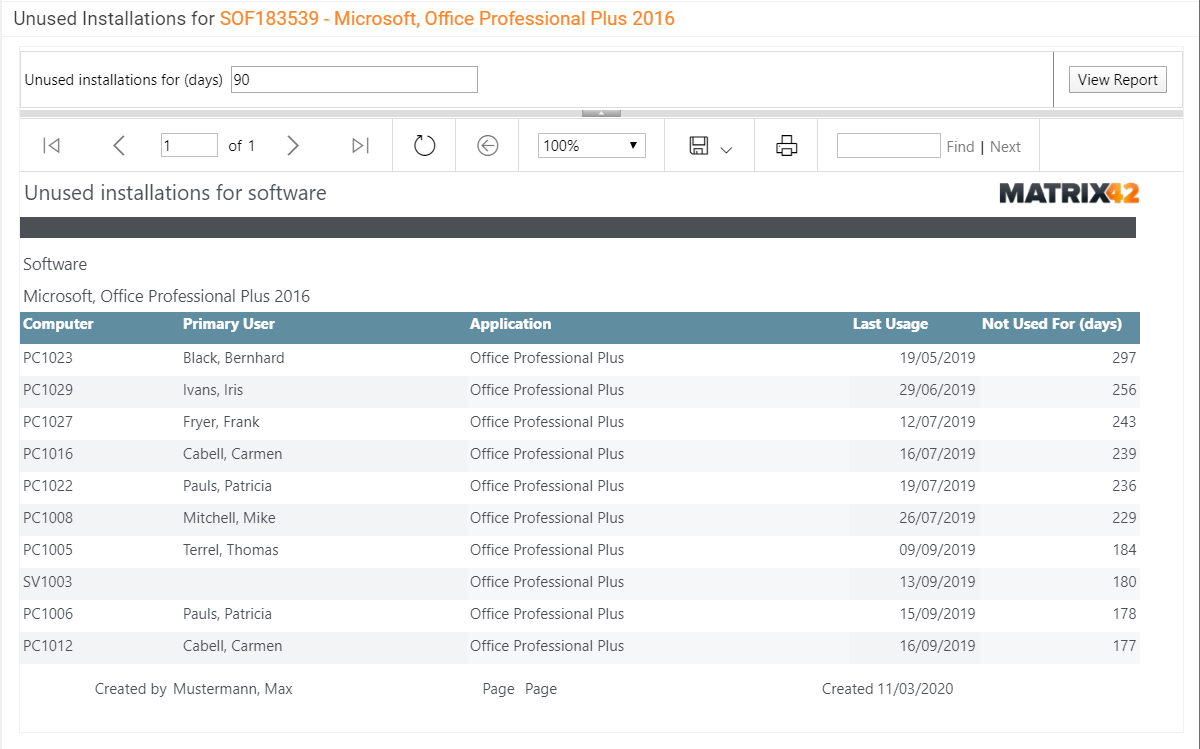This screenshot has height=749, width=1200.
Task: Print the report using the printer icon
Action: click(x=787, y=146)
